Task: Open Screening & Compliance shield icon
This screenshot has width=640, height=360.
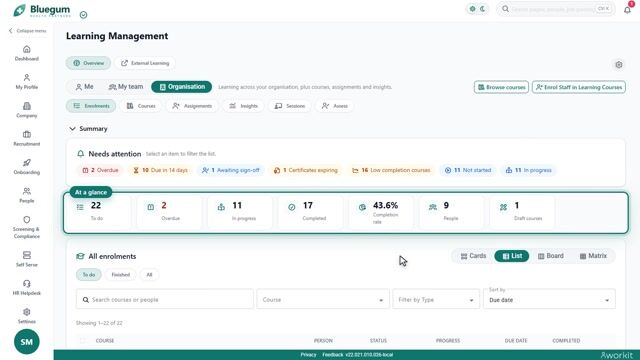Action: (27, 220)
